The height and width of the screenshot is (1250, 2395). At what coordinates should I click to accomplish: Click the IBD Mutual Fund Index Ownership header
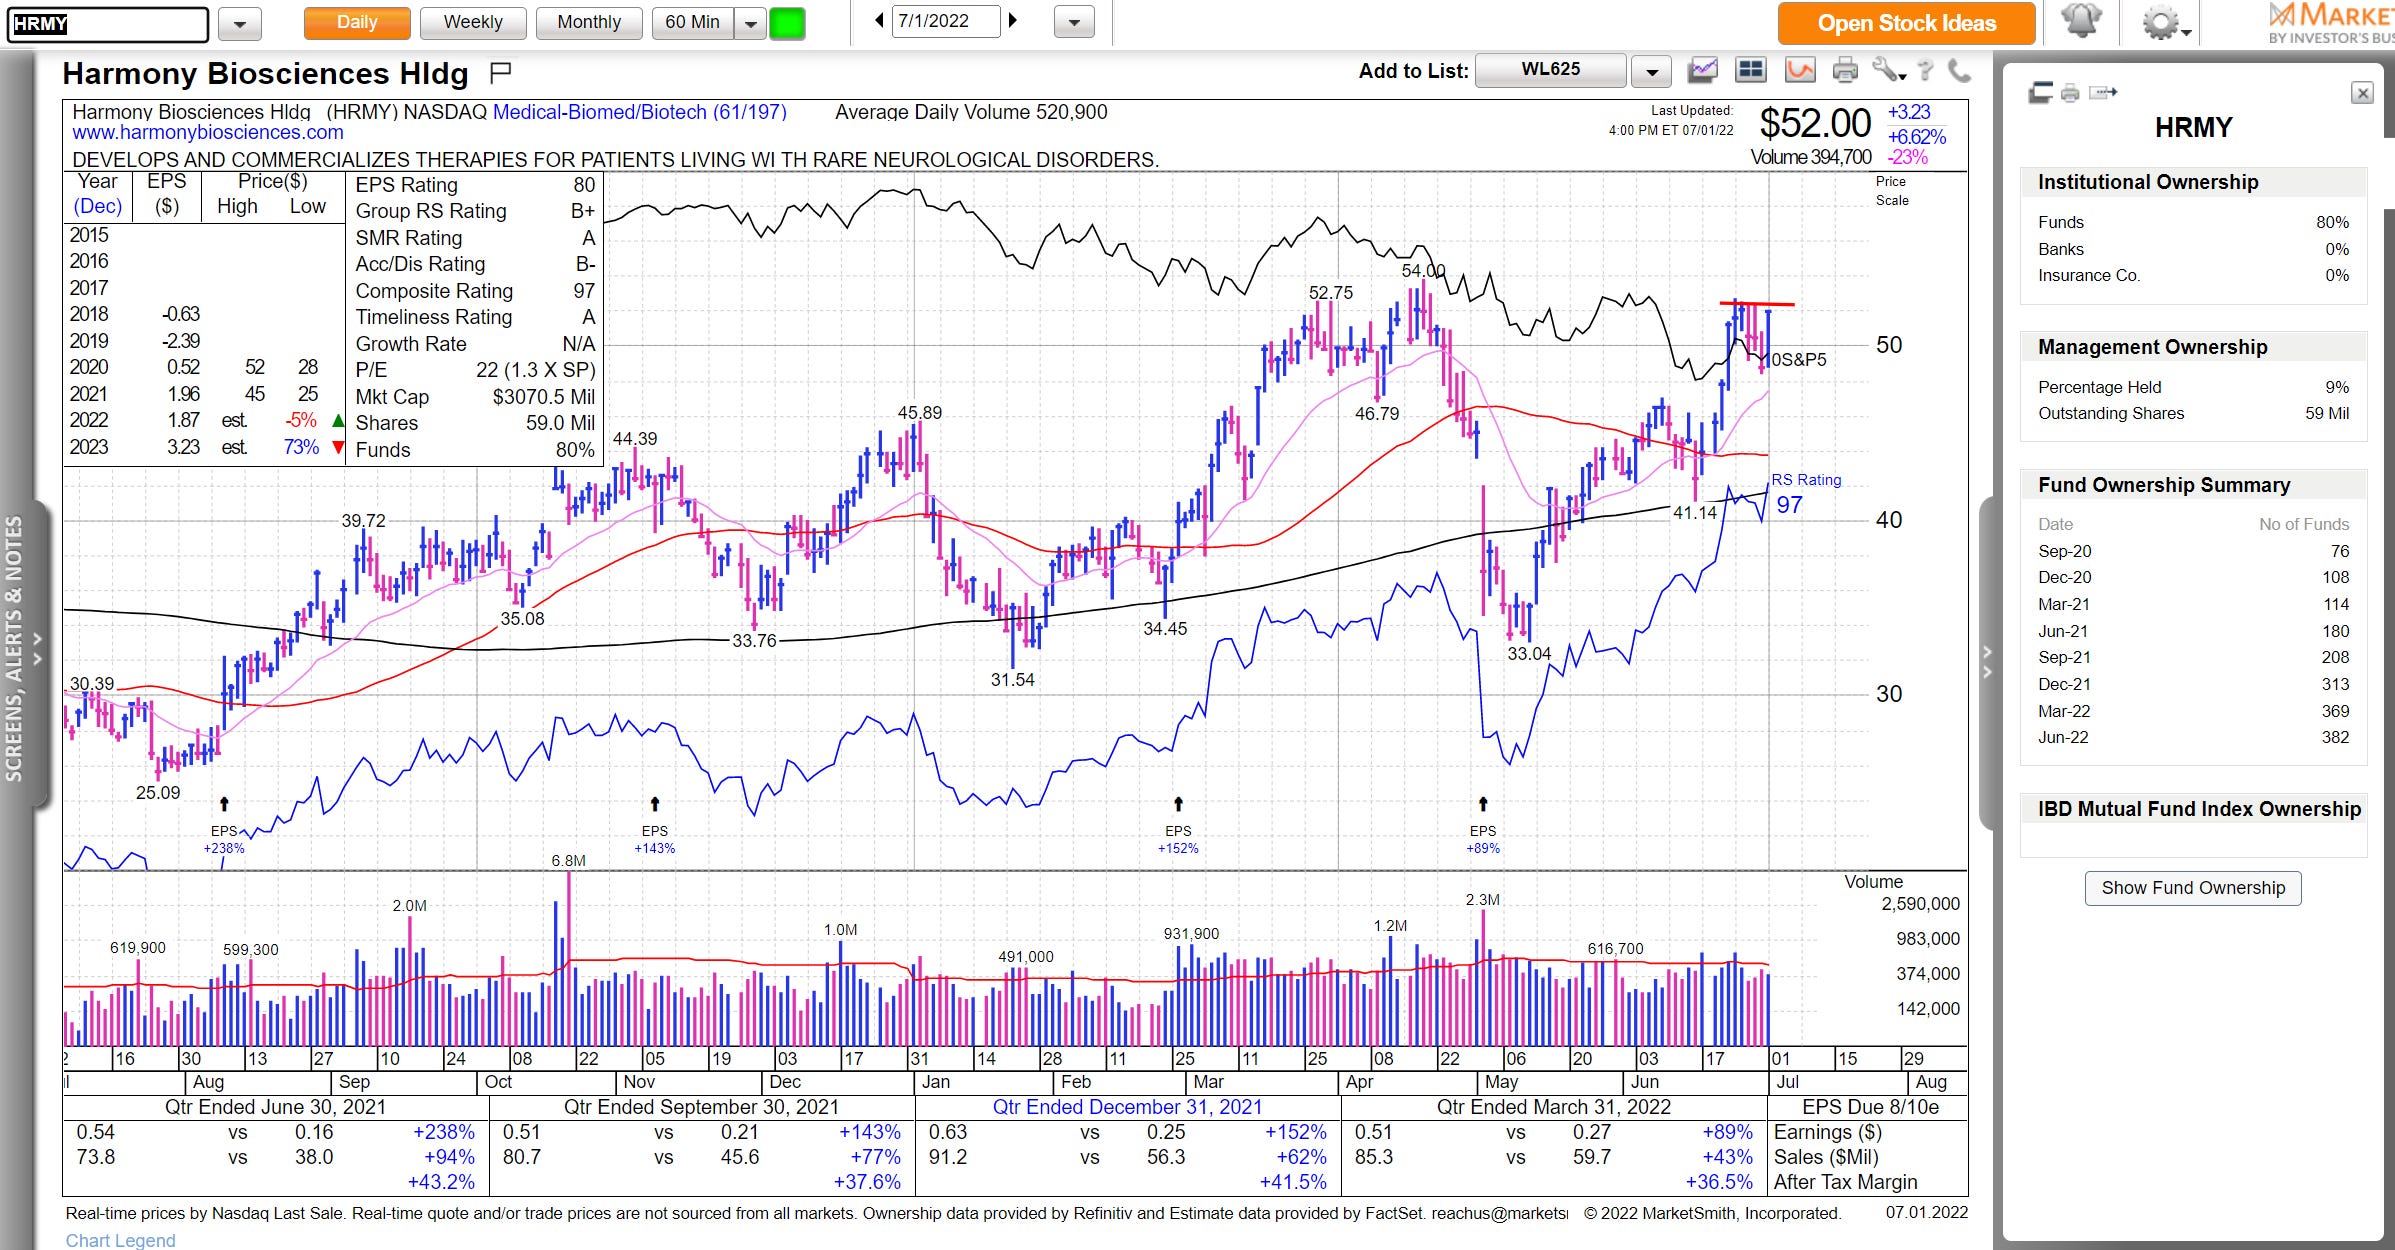tap(2193, 809)
